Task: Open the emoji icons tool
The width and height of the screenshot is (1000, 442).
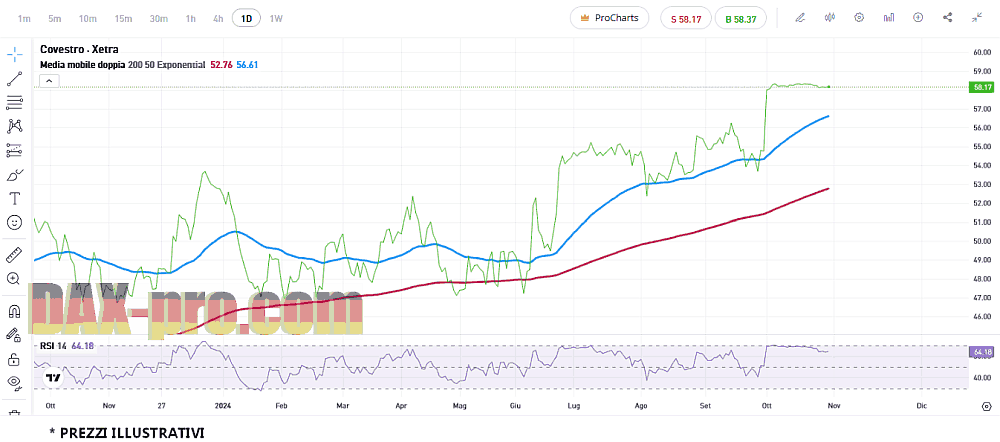Action: point(14,222)
